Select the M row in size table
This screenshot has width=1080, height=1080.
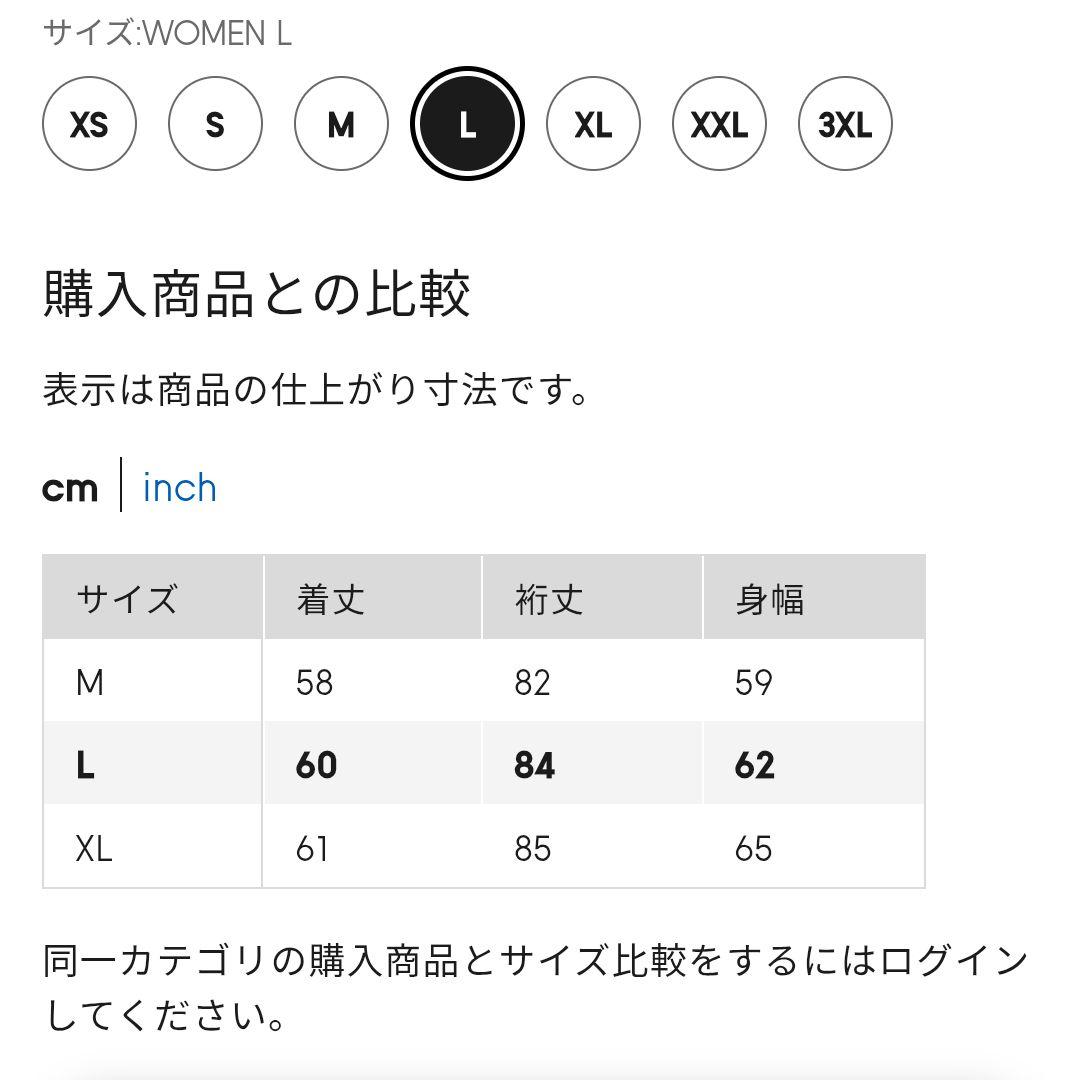click(x=90, y=682)
